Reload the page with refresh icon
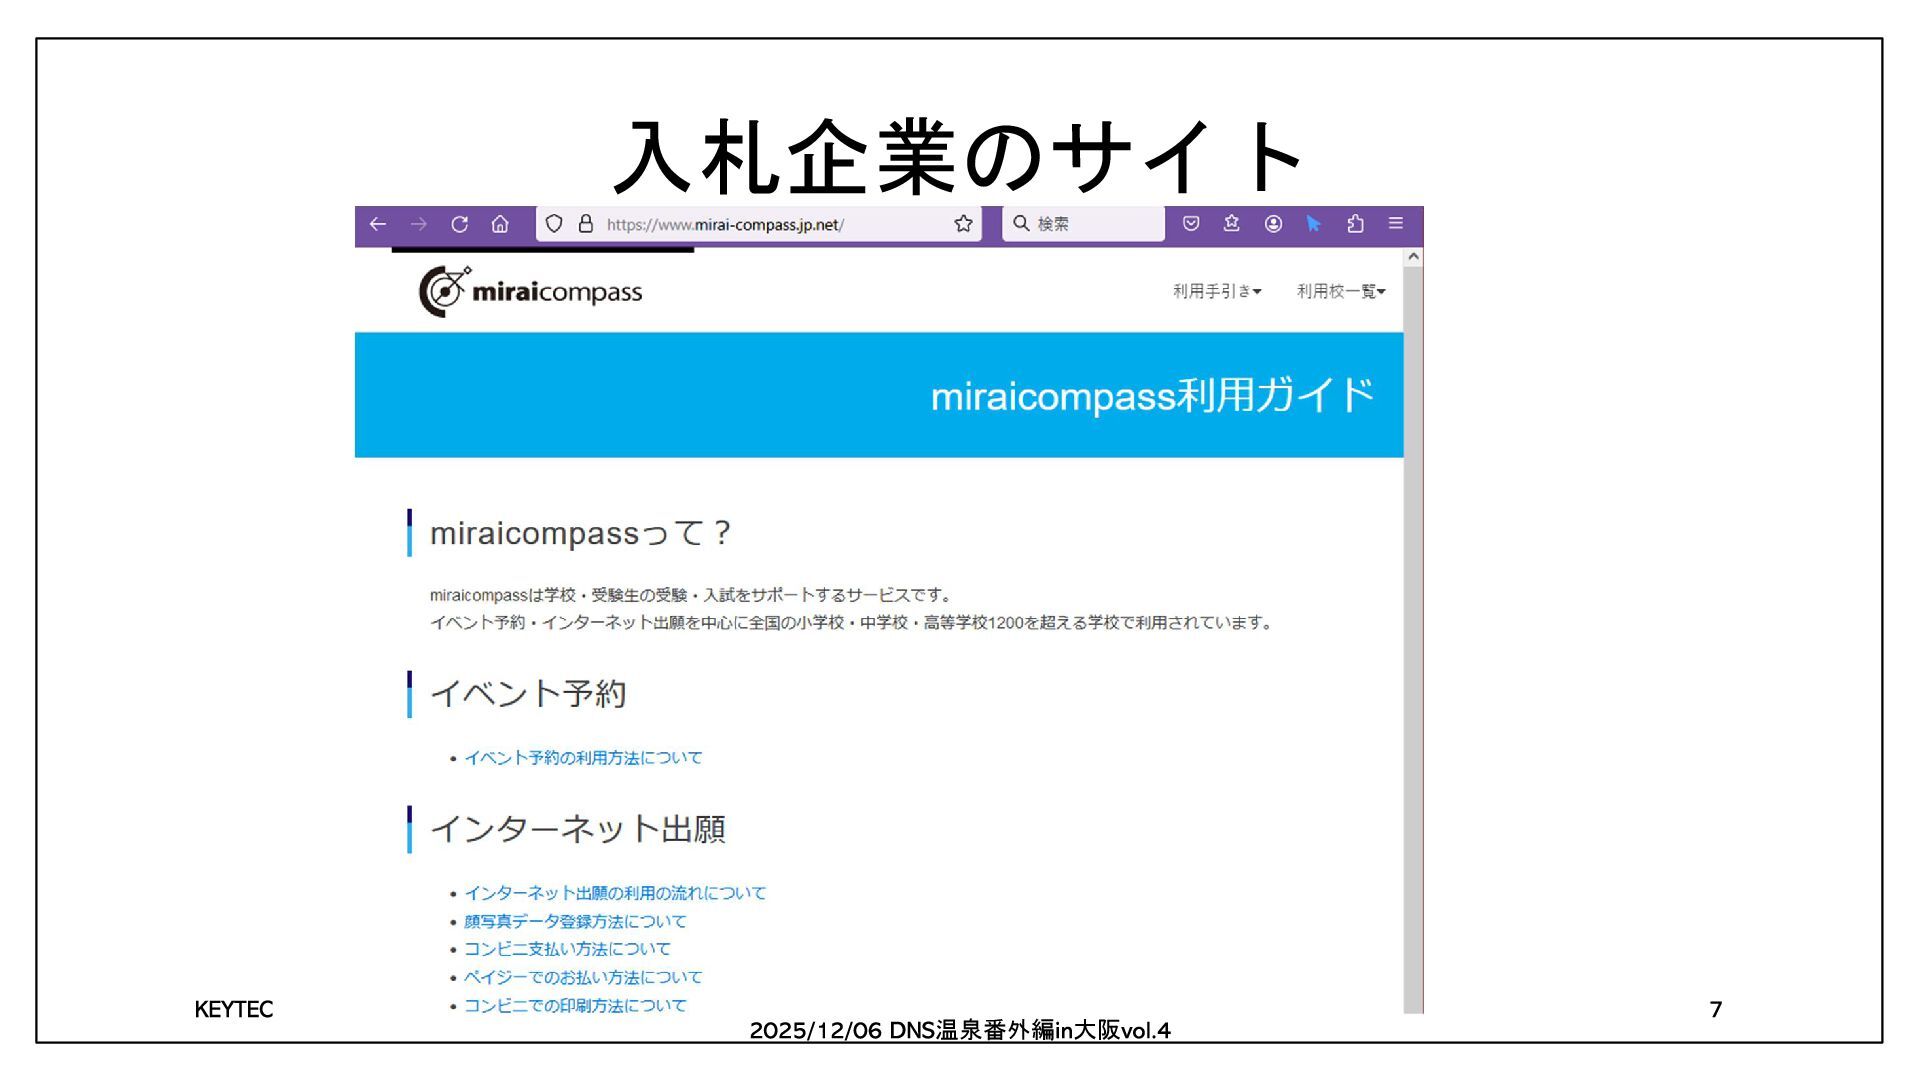1920x1080 pixels. (459, 224)
